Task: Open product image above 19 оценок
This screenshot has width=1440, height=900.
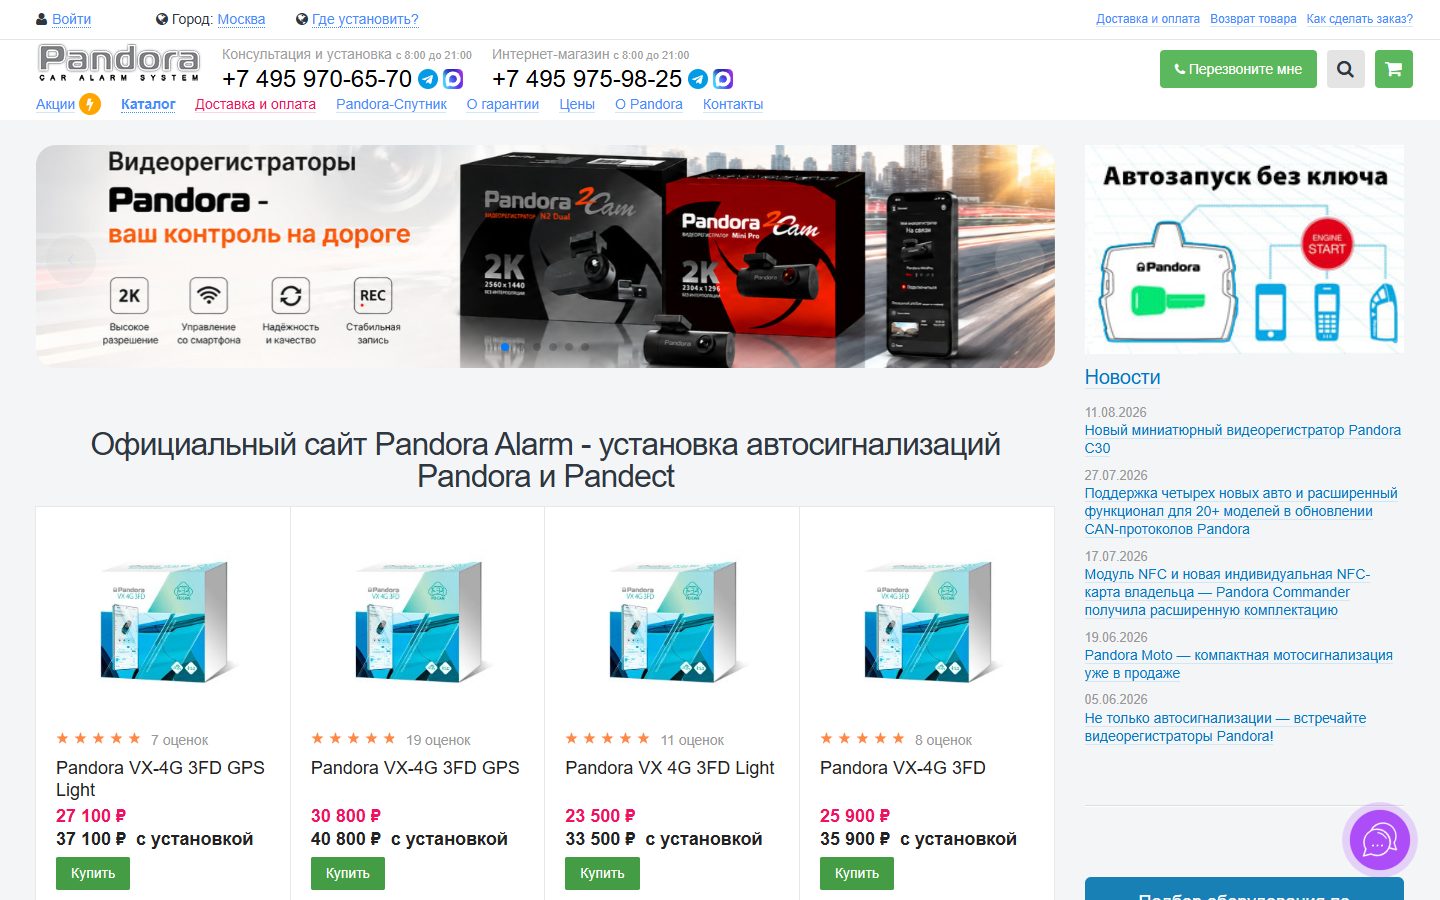Action: (x=418, y=620)
